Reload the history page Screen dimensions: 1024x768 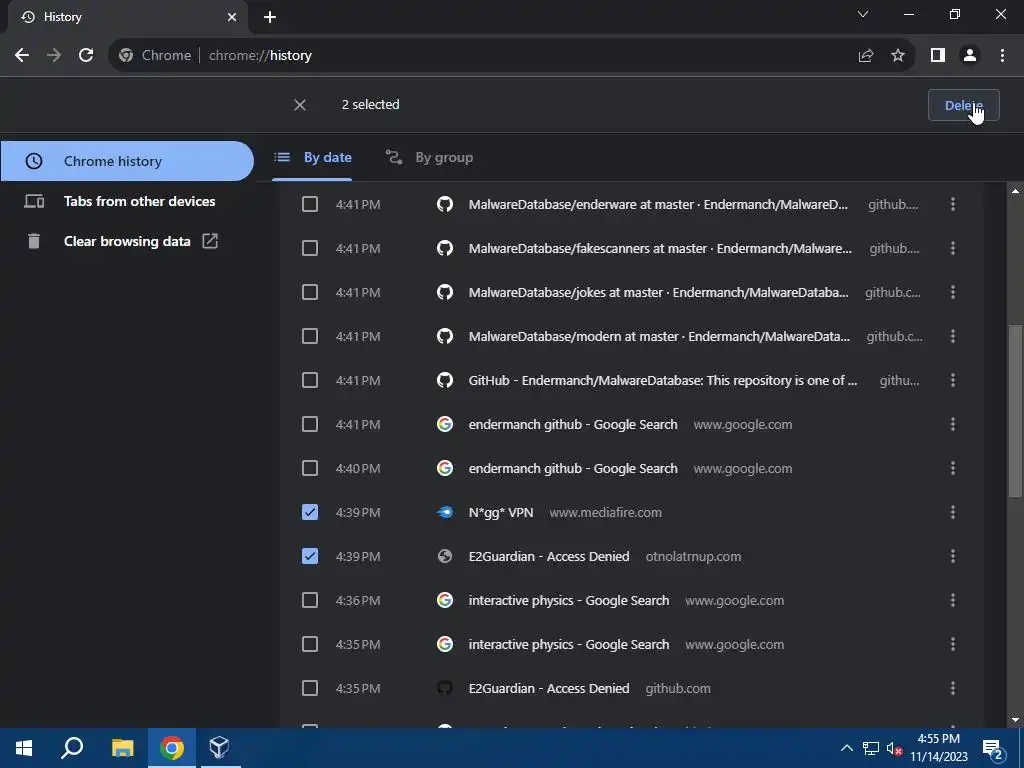pos(86,56)
